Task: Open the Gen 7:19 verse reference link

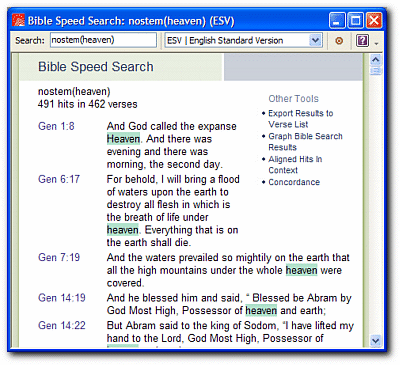Action: click(x=59, y=257)
